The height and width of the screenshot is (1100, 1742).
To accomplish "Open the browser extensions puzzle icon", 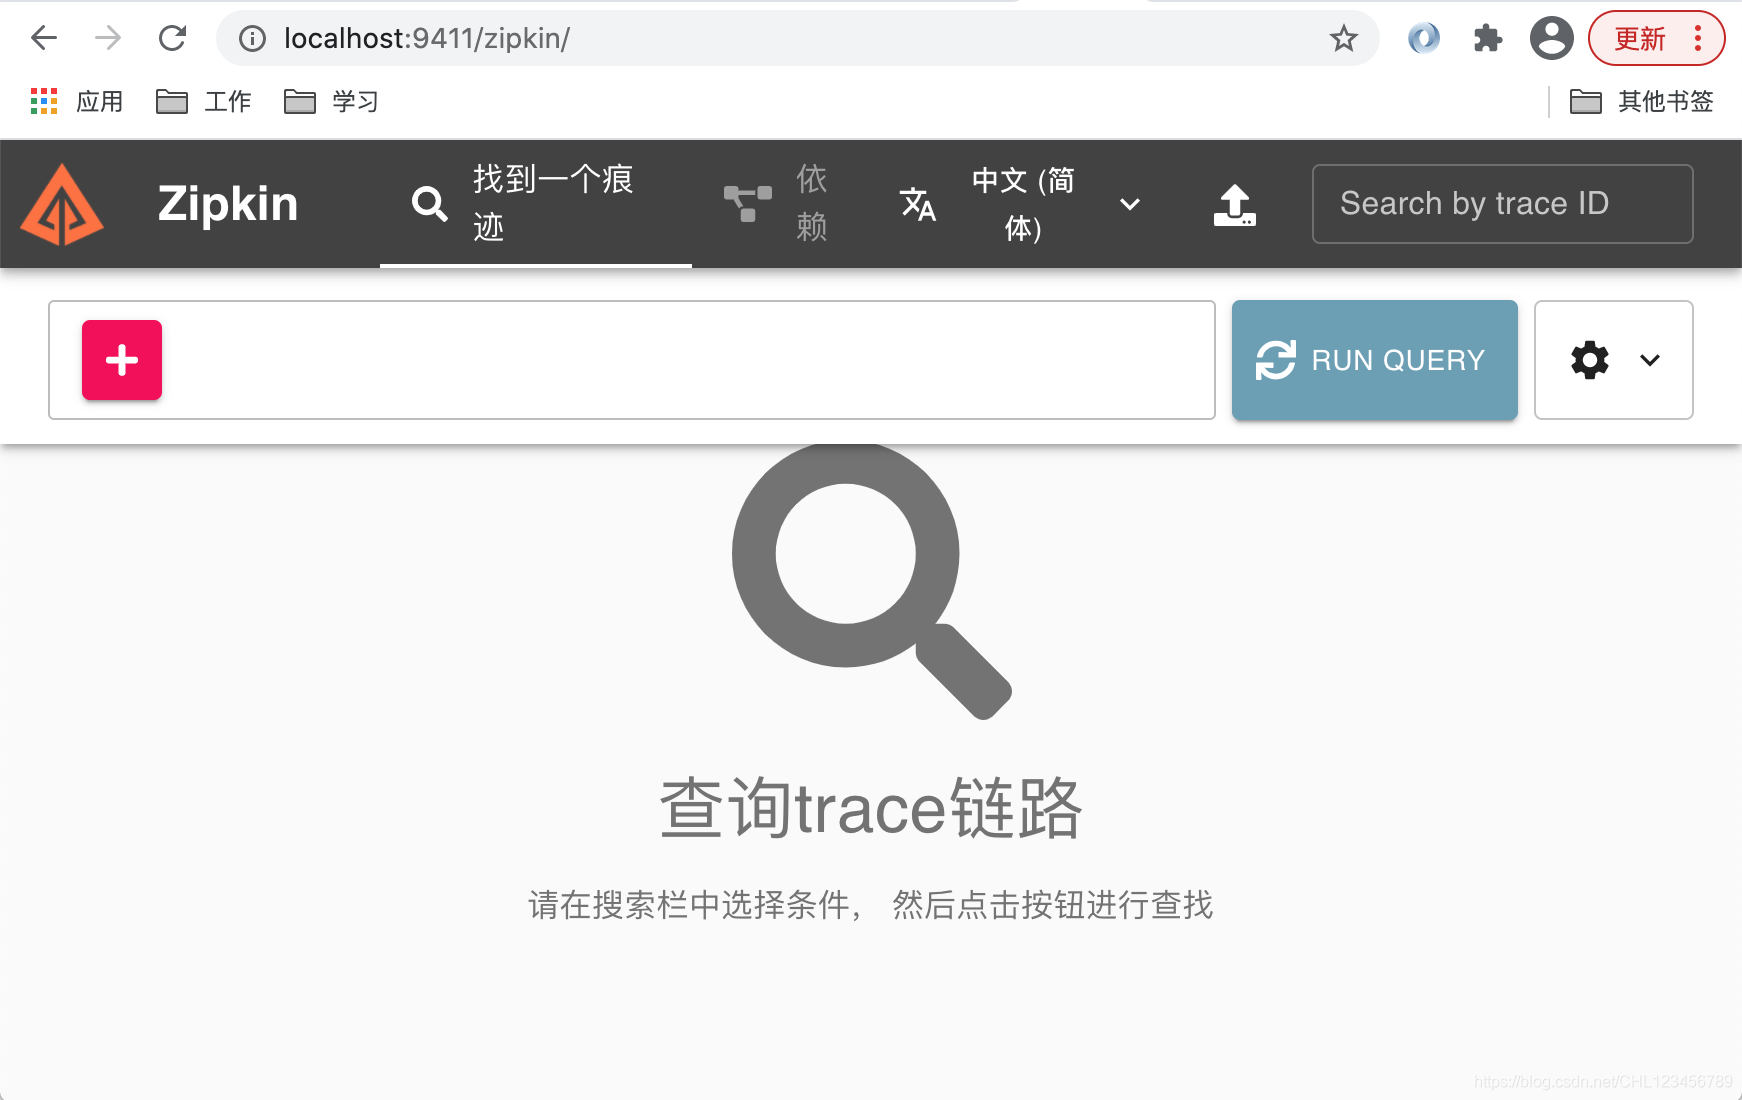I will (x=1488, y=38).
